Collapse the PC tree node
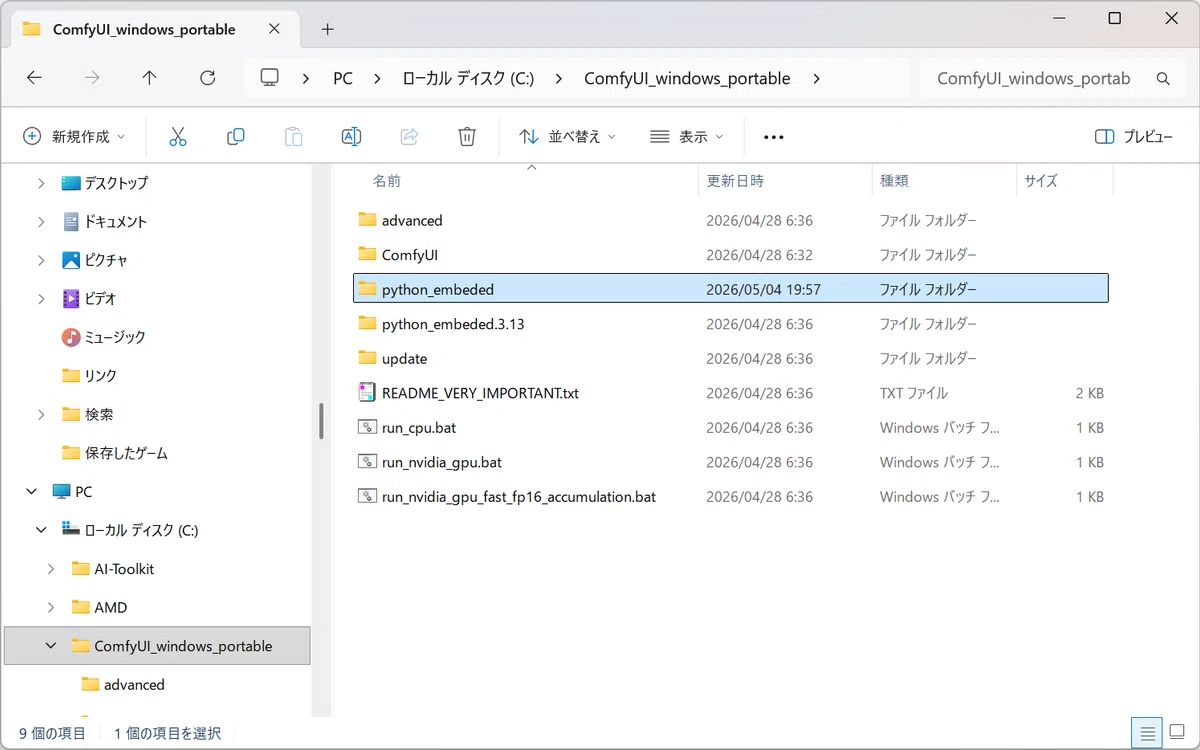1200x750 pixels. 31,492
